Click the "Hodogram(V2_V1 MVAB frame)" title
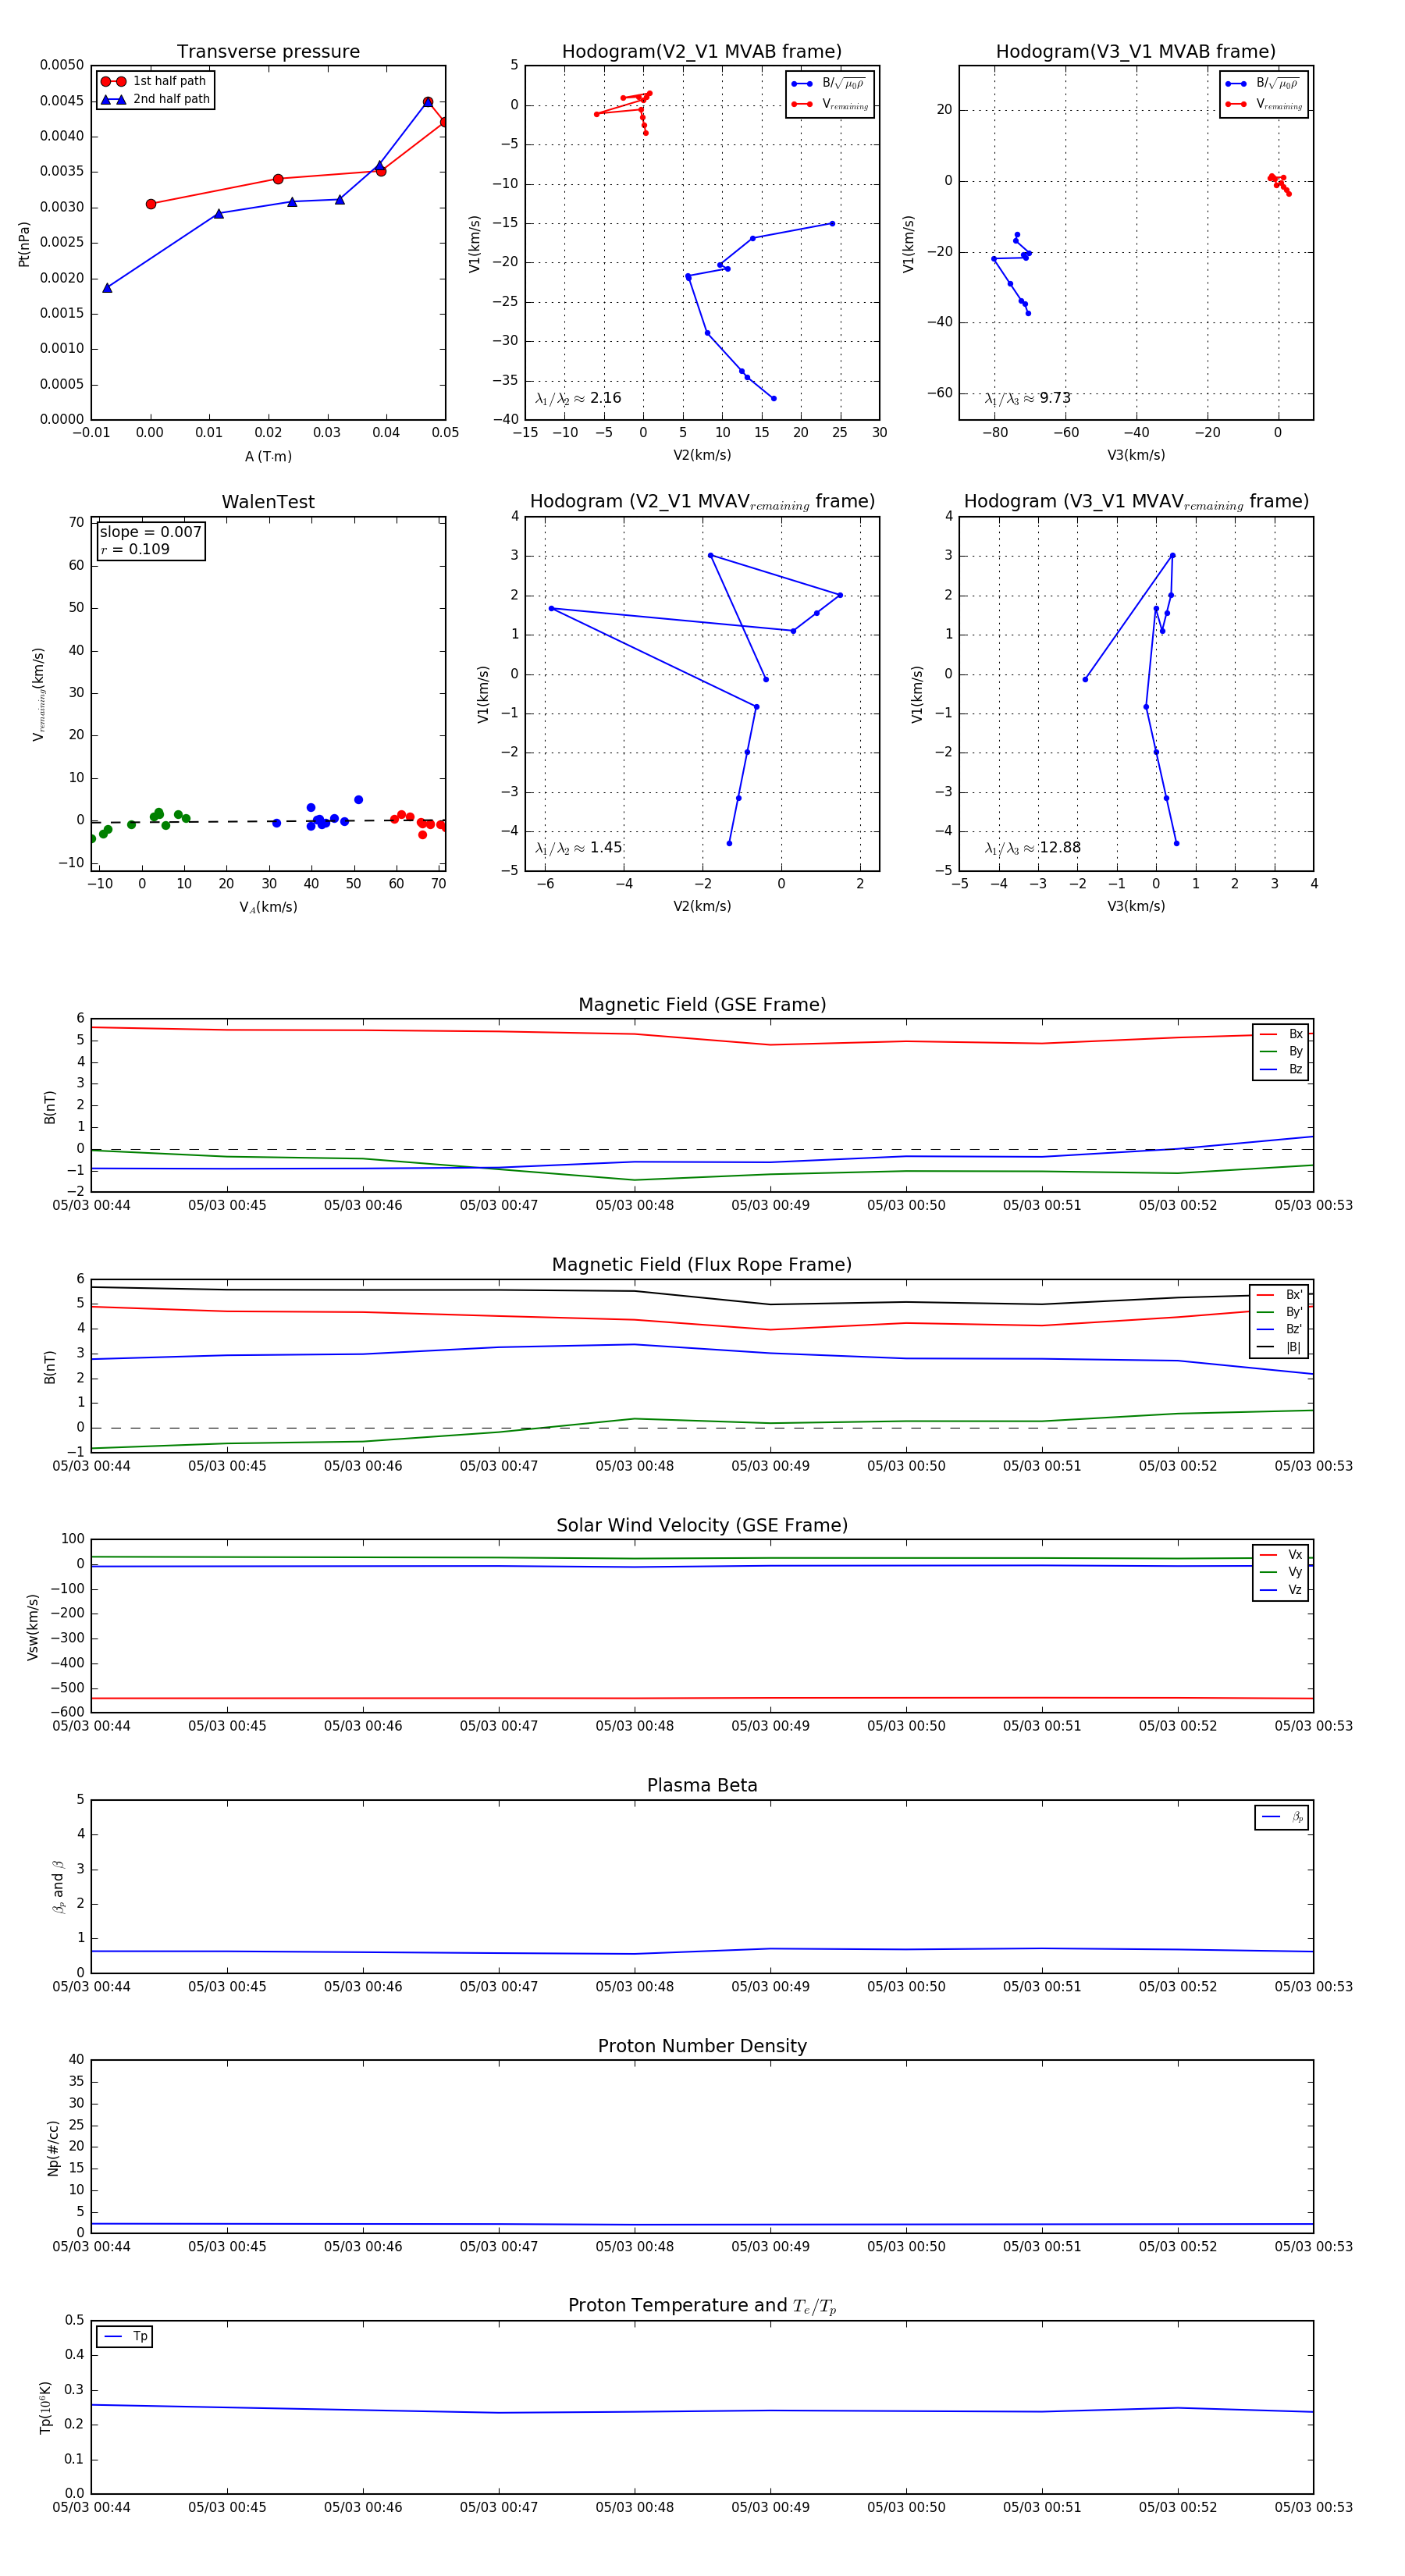1405x2576 pixels. (x=702, y=52)
